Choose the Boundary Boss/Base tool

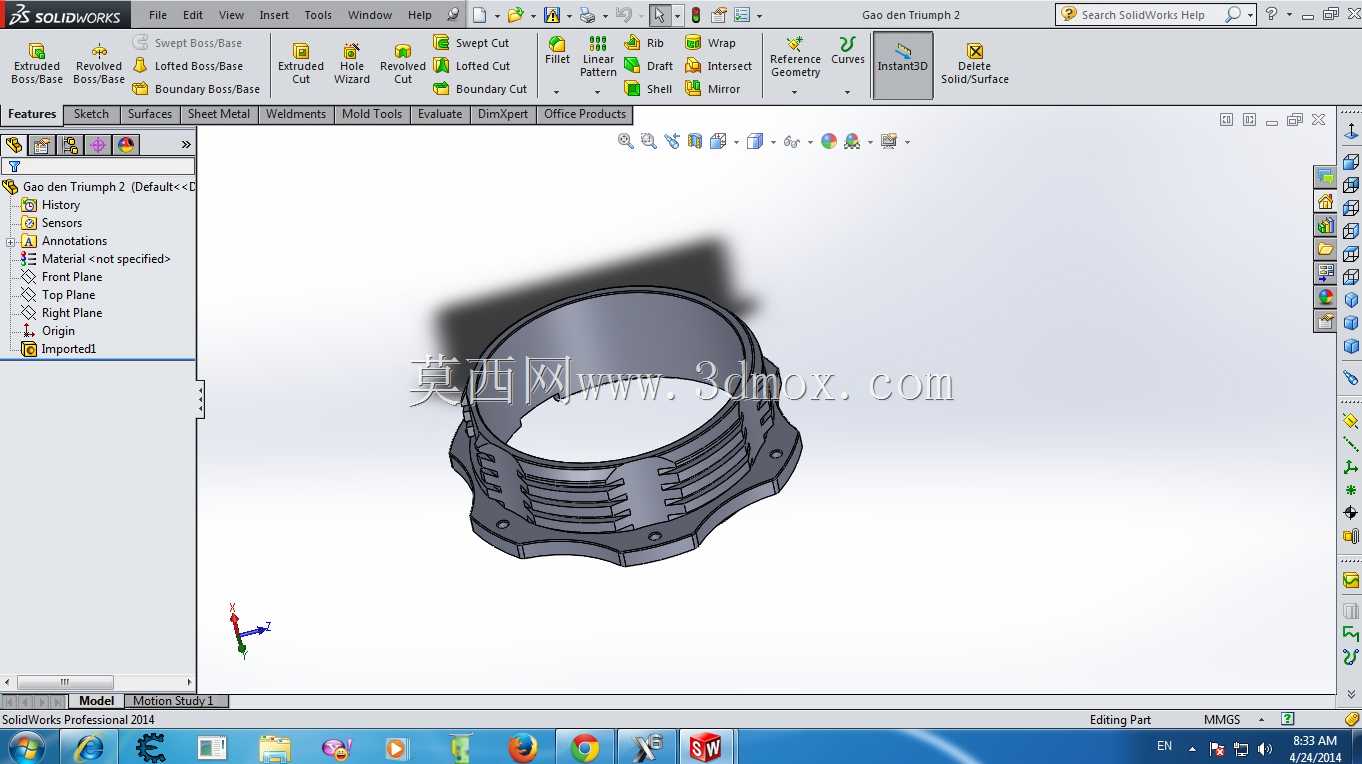(x=196, y=89)
